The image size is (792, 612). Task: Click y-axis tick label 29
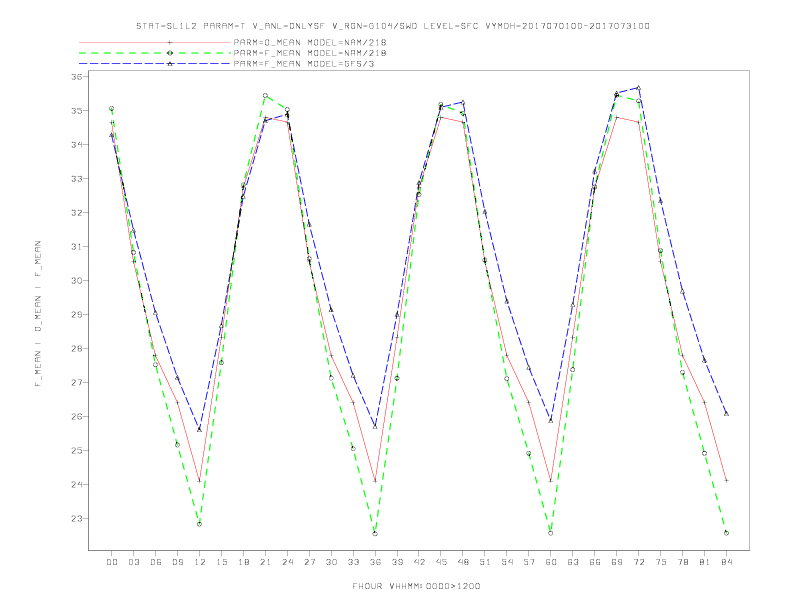(x=77, y=315)
